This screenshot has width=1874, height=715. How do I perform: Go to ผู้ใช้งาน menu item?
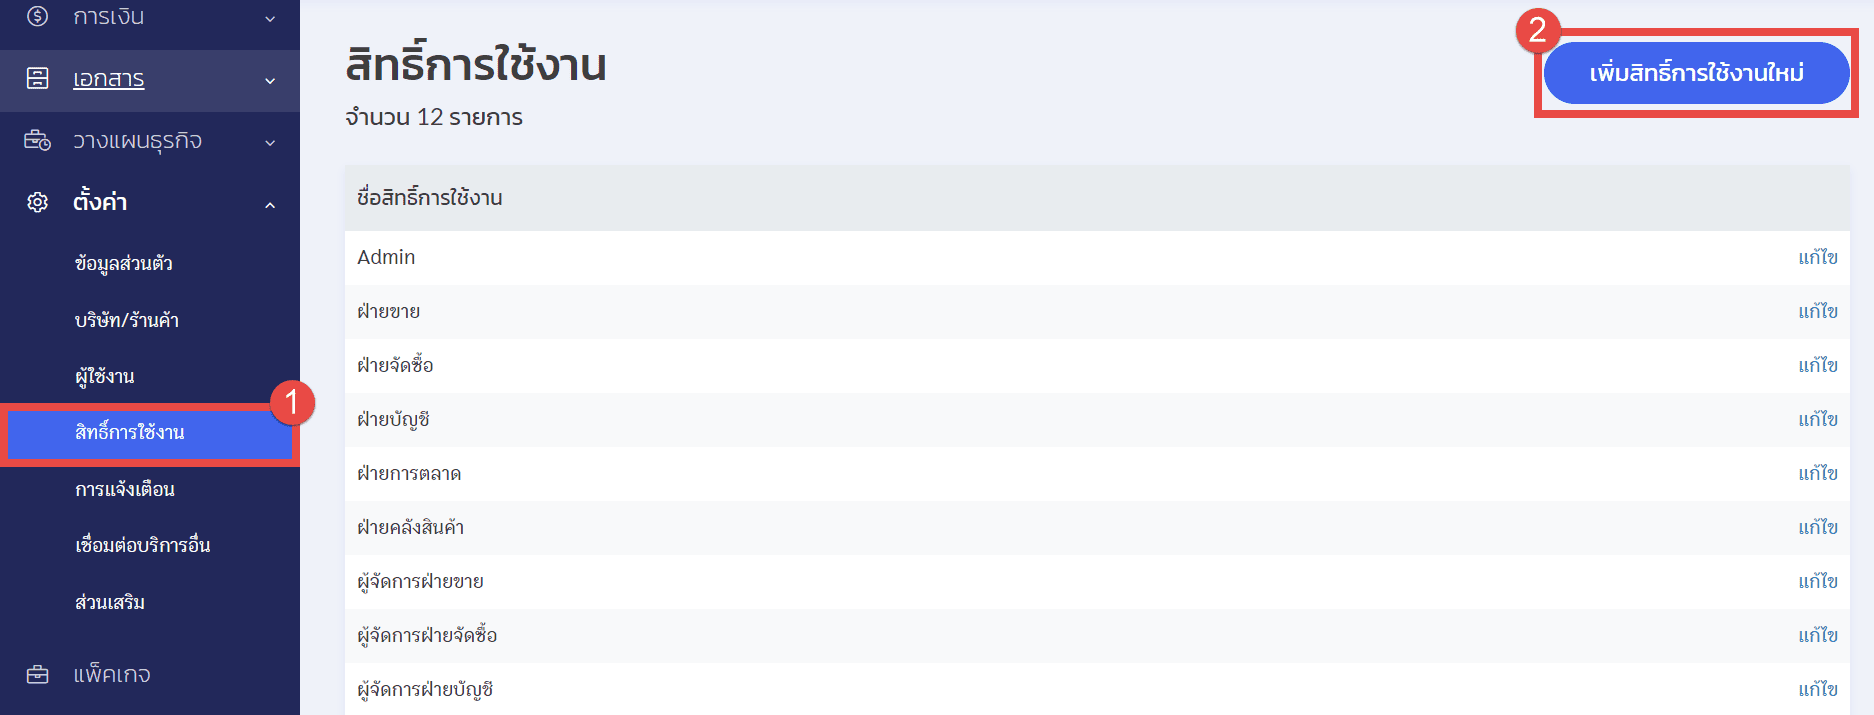(105, 376)
